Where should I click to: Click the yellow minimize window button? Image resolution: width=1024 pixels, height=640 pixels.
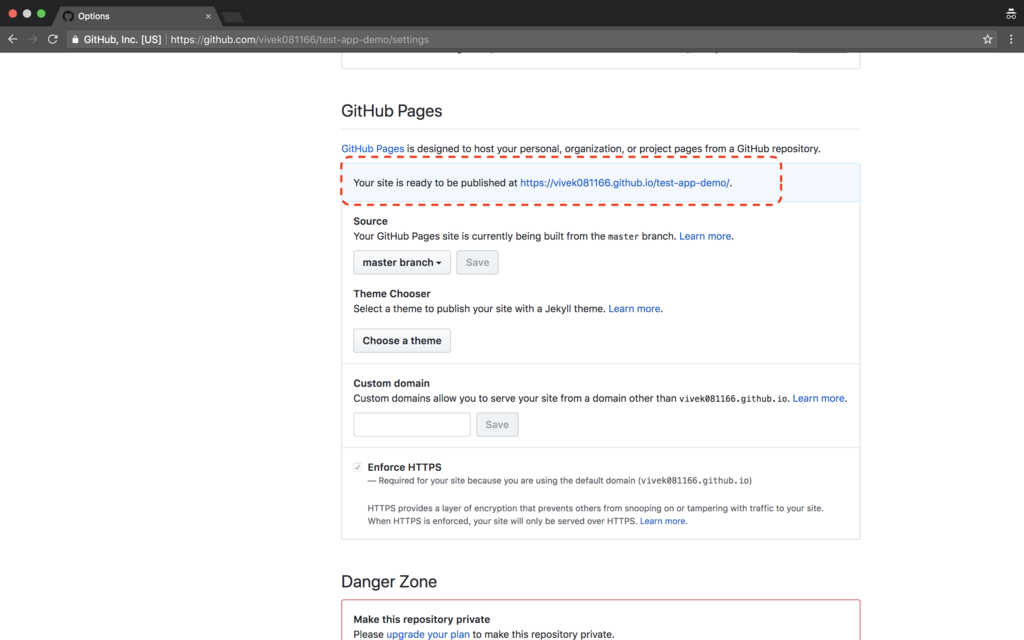click(27, 14)
